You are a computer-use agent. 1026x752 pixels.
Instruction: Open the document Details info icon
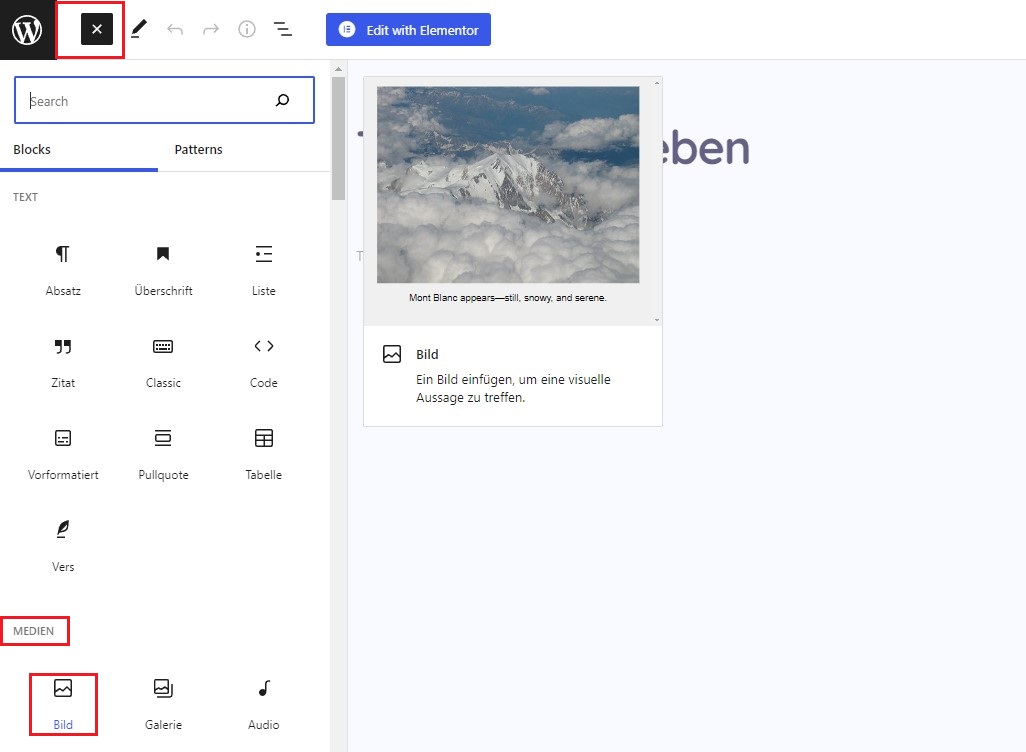pos(247,29)
